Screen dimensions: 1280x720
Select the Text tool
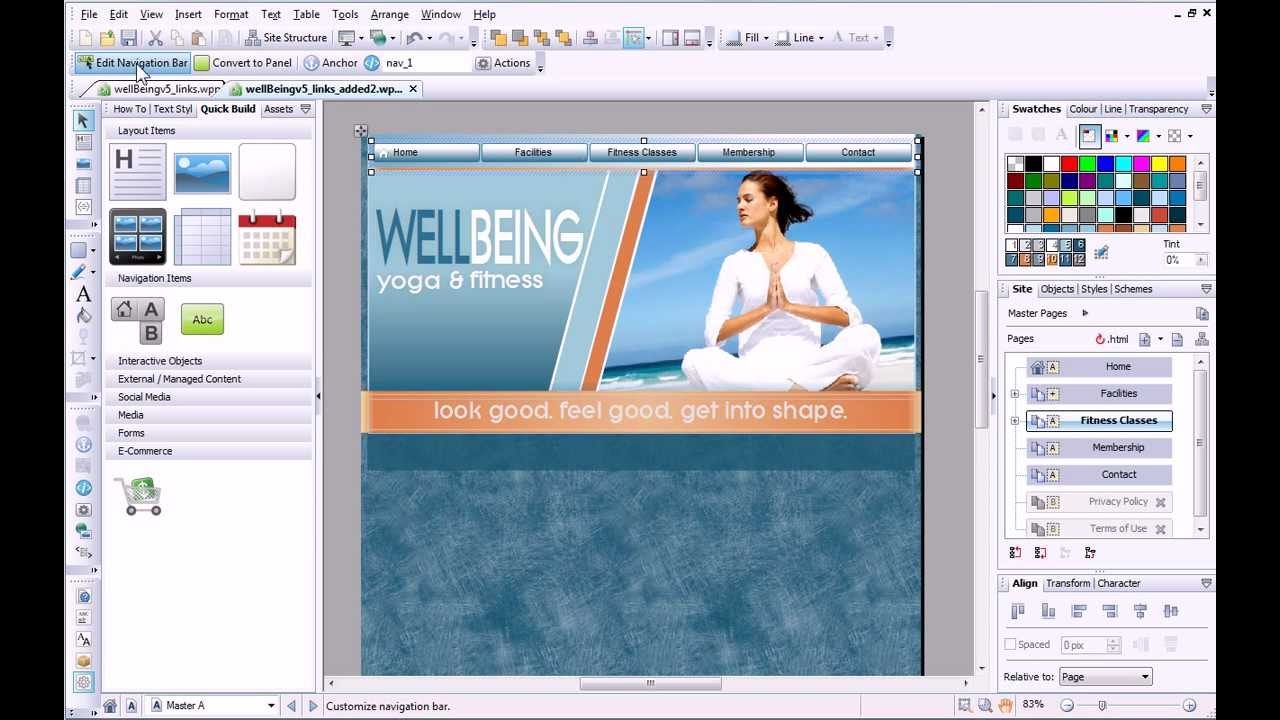84,294
